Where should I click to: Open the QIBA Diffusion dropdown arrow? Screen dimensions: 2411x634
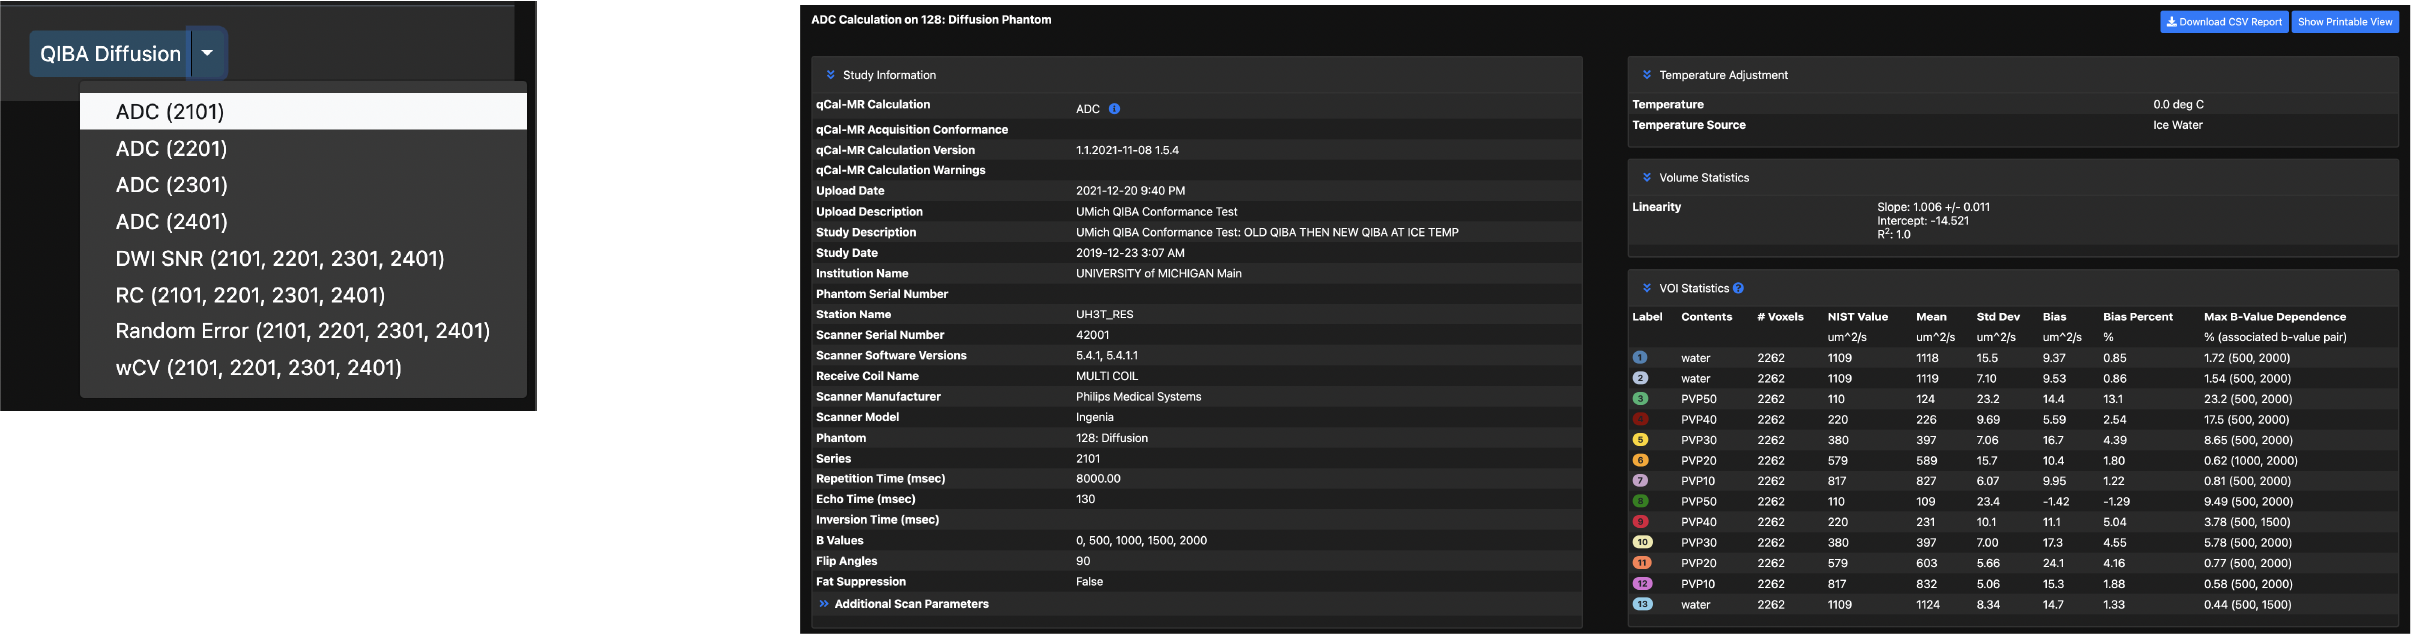point(207,53)
